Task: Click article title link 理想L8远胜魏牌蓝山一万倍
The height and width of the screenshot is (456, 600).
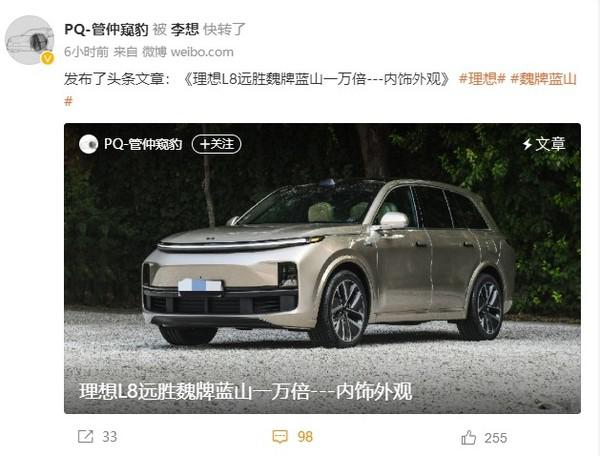Action: (317, 79)
